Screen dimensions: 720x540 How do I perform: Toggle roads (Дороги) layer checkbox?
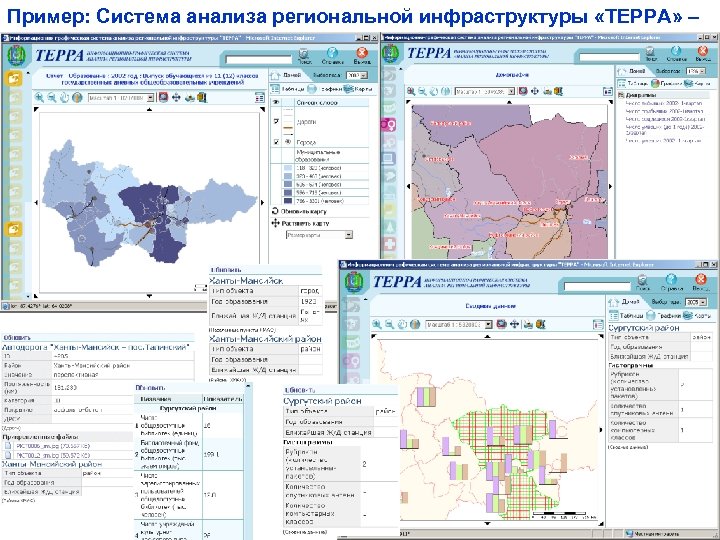276,122
